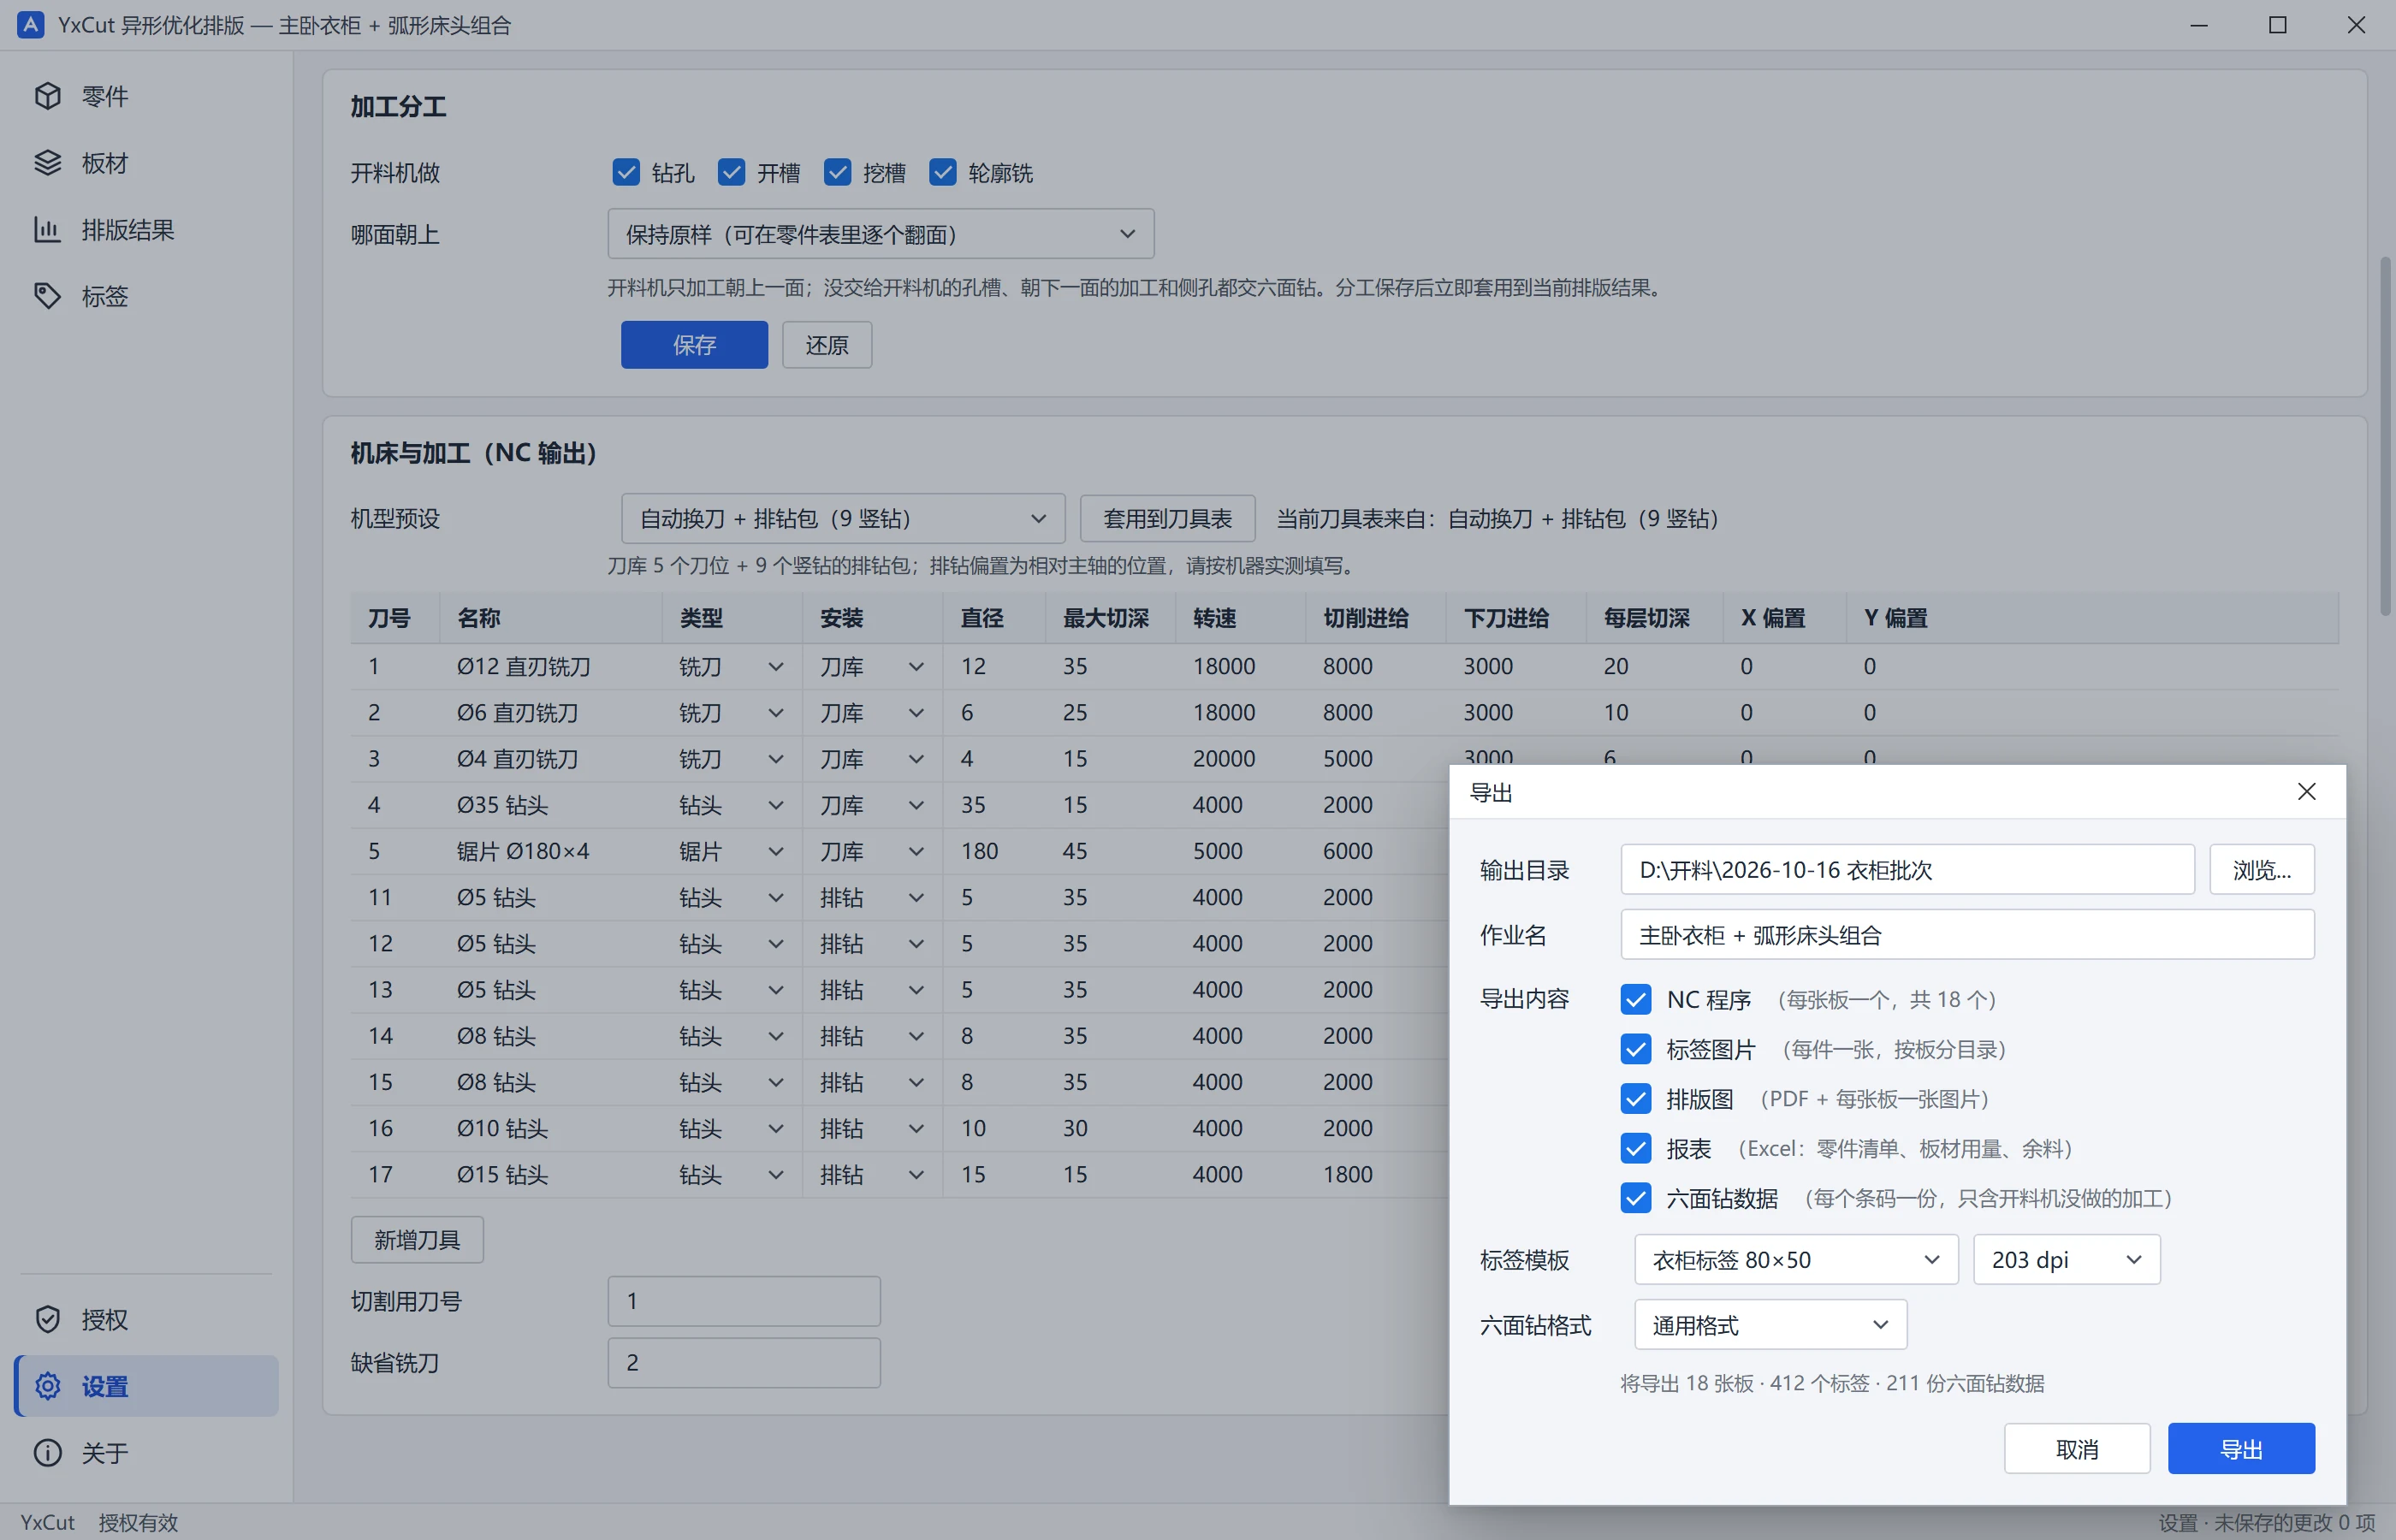Click the 切割用刀号 input field
Viewport: 2396px width, 1540px height.
point(744,1301)
